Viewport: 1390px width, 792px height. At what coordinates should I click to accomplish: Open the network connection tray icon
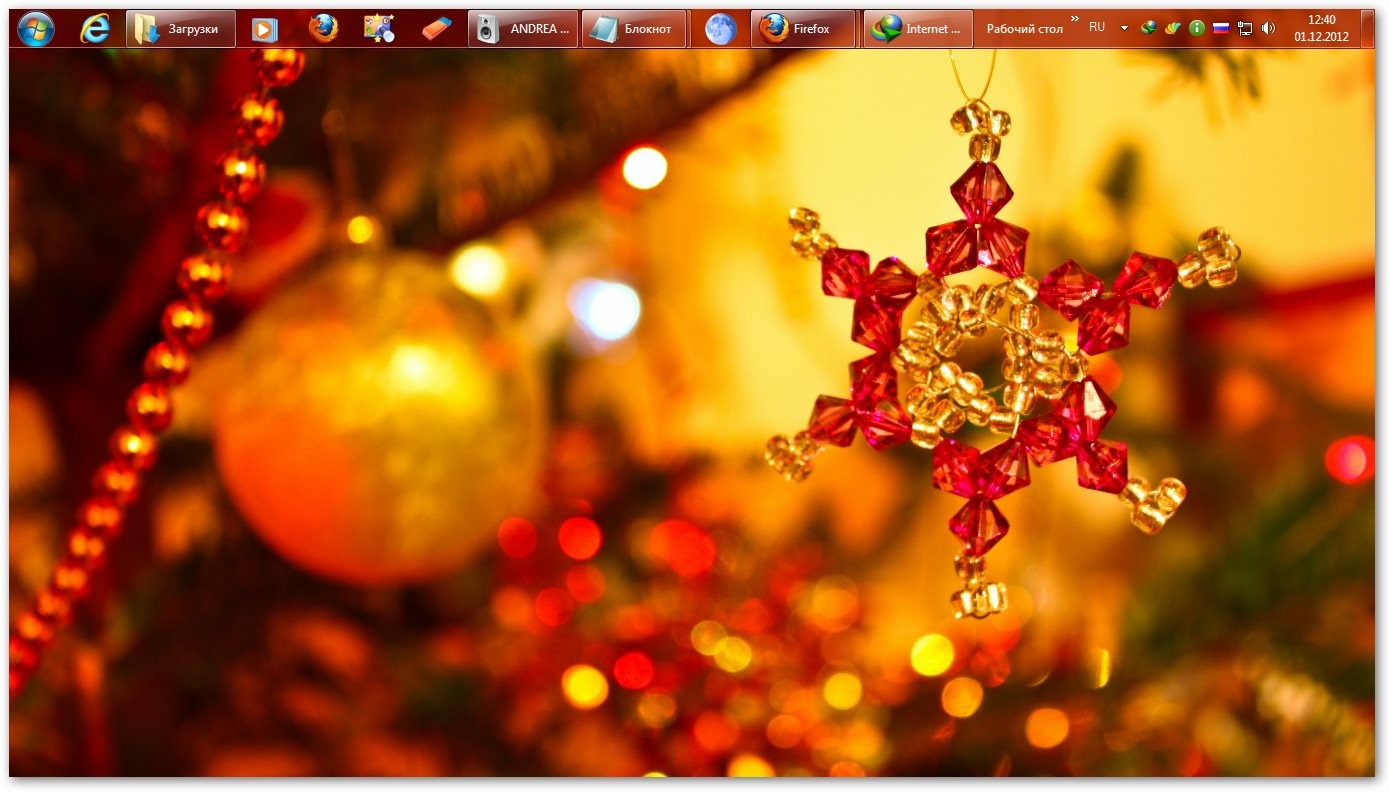1245,28
